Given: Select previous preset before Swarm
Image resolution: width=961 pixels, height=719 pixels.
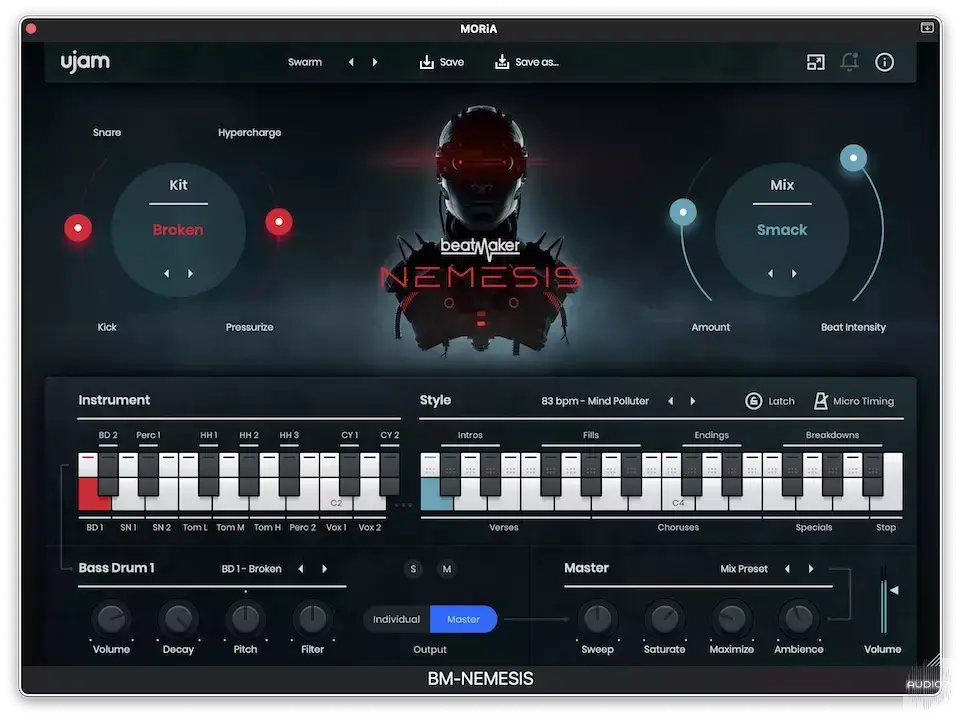Looking at the screenshot, I should tap(351, 62).
